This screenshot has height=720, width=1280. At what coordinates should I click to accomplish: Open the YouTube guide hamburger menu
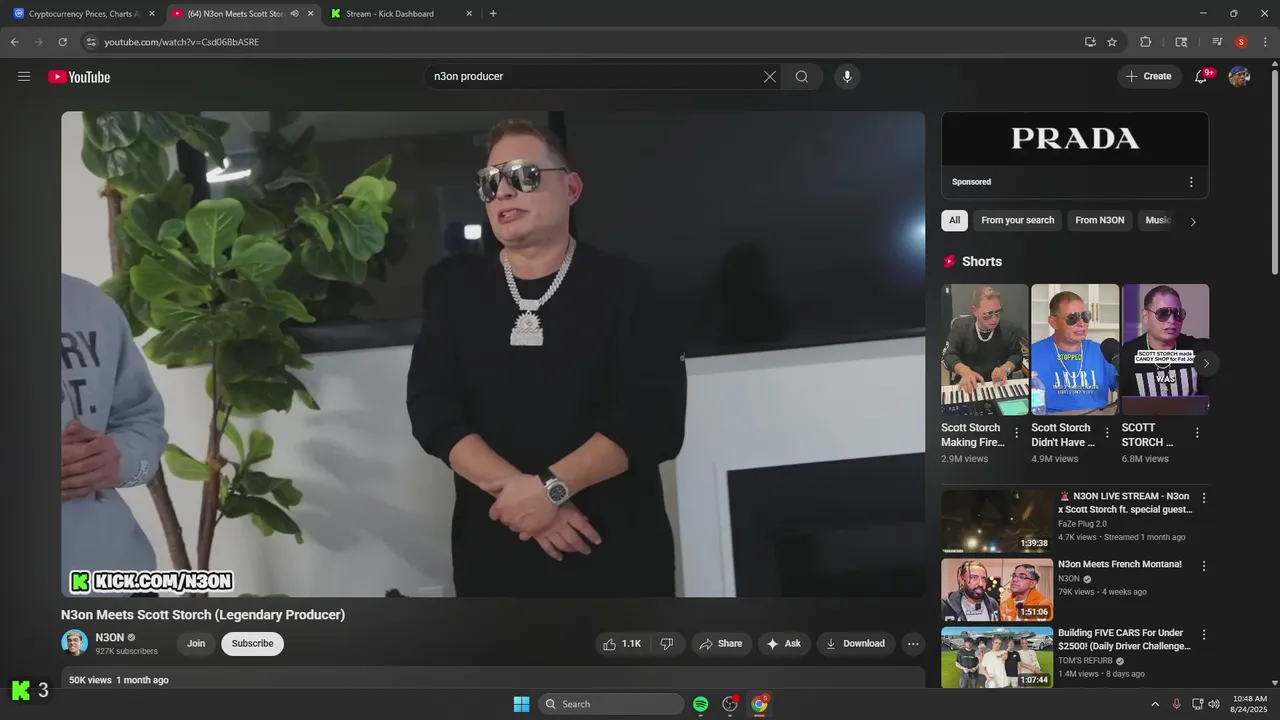pos(24,77)
